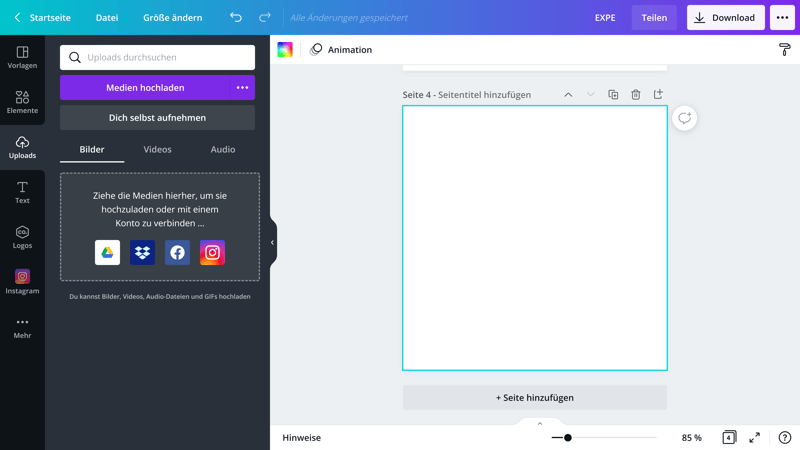Connect Dropbox account

pos(142,253)
